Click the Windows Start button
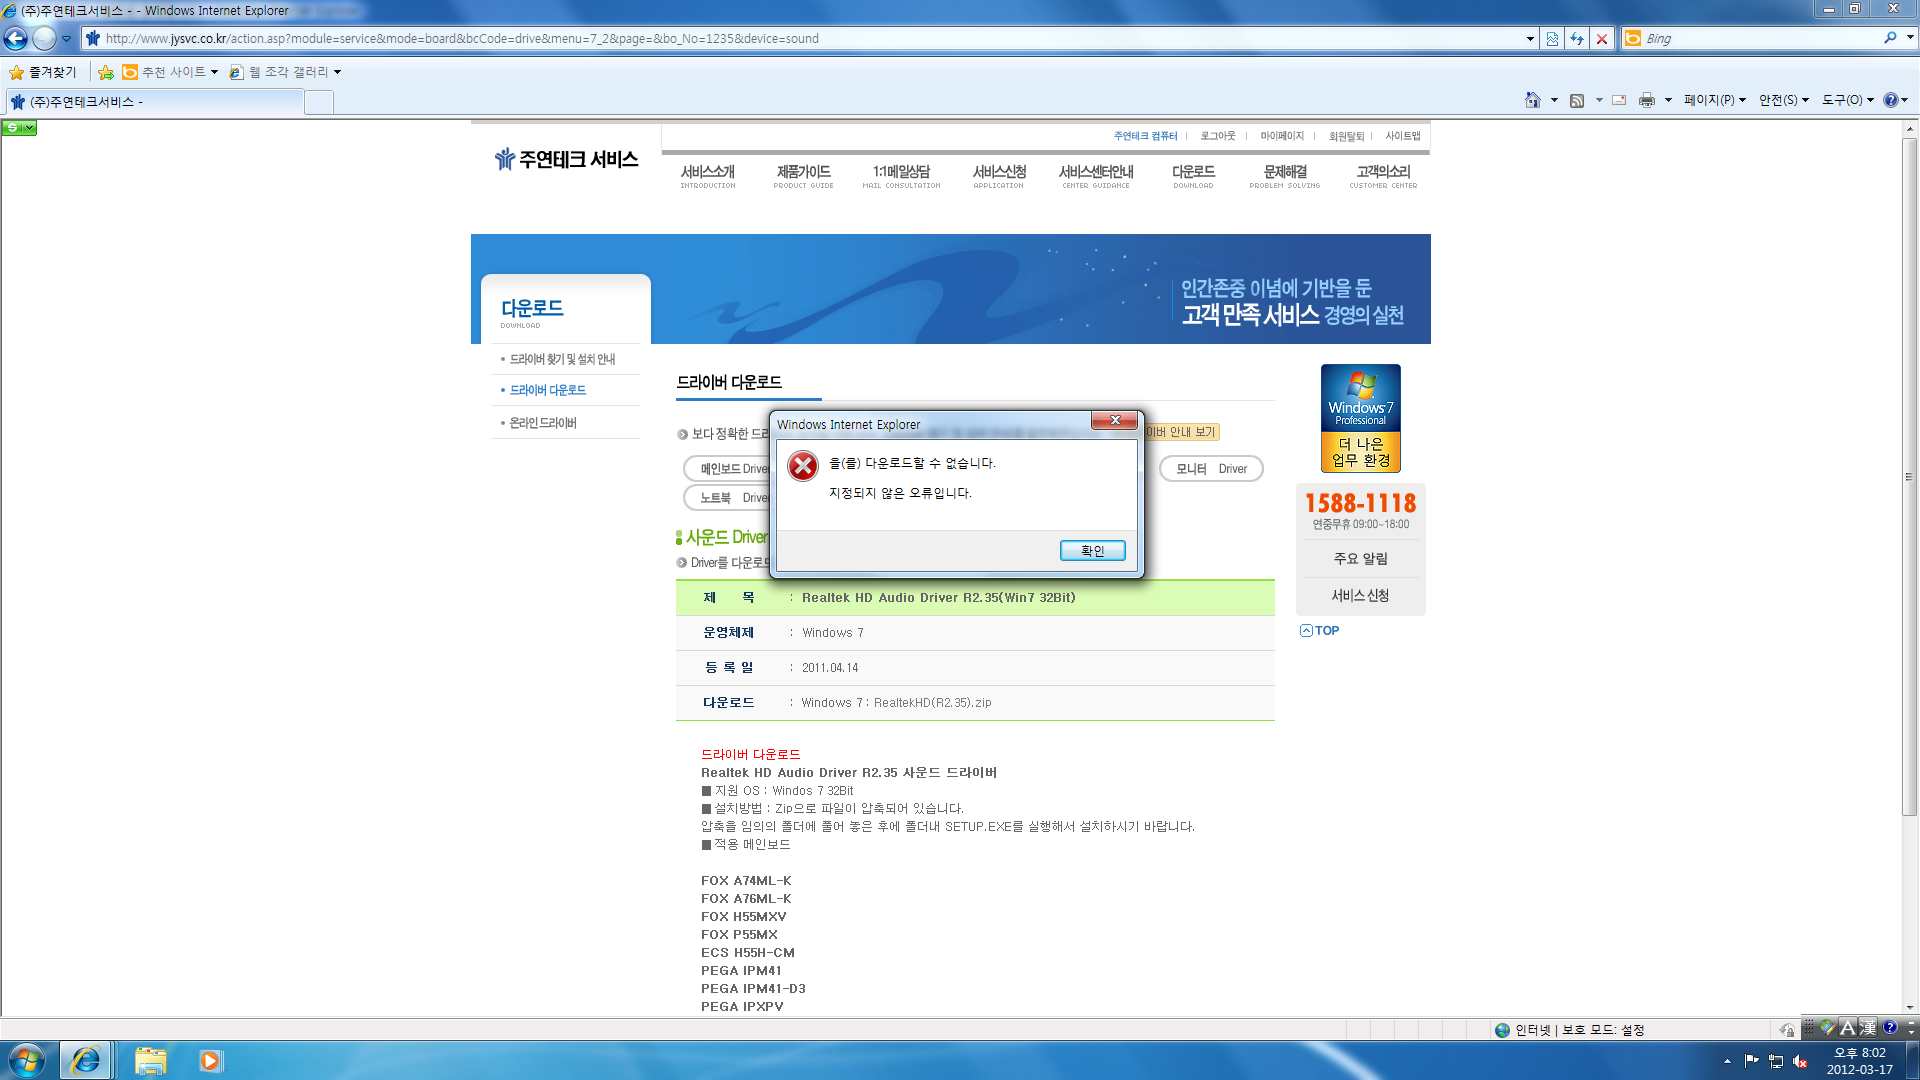This screenshot has width=1920, height=1080. click(27, 1060)
